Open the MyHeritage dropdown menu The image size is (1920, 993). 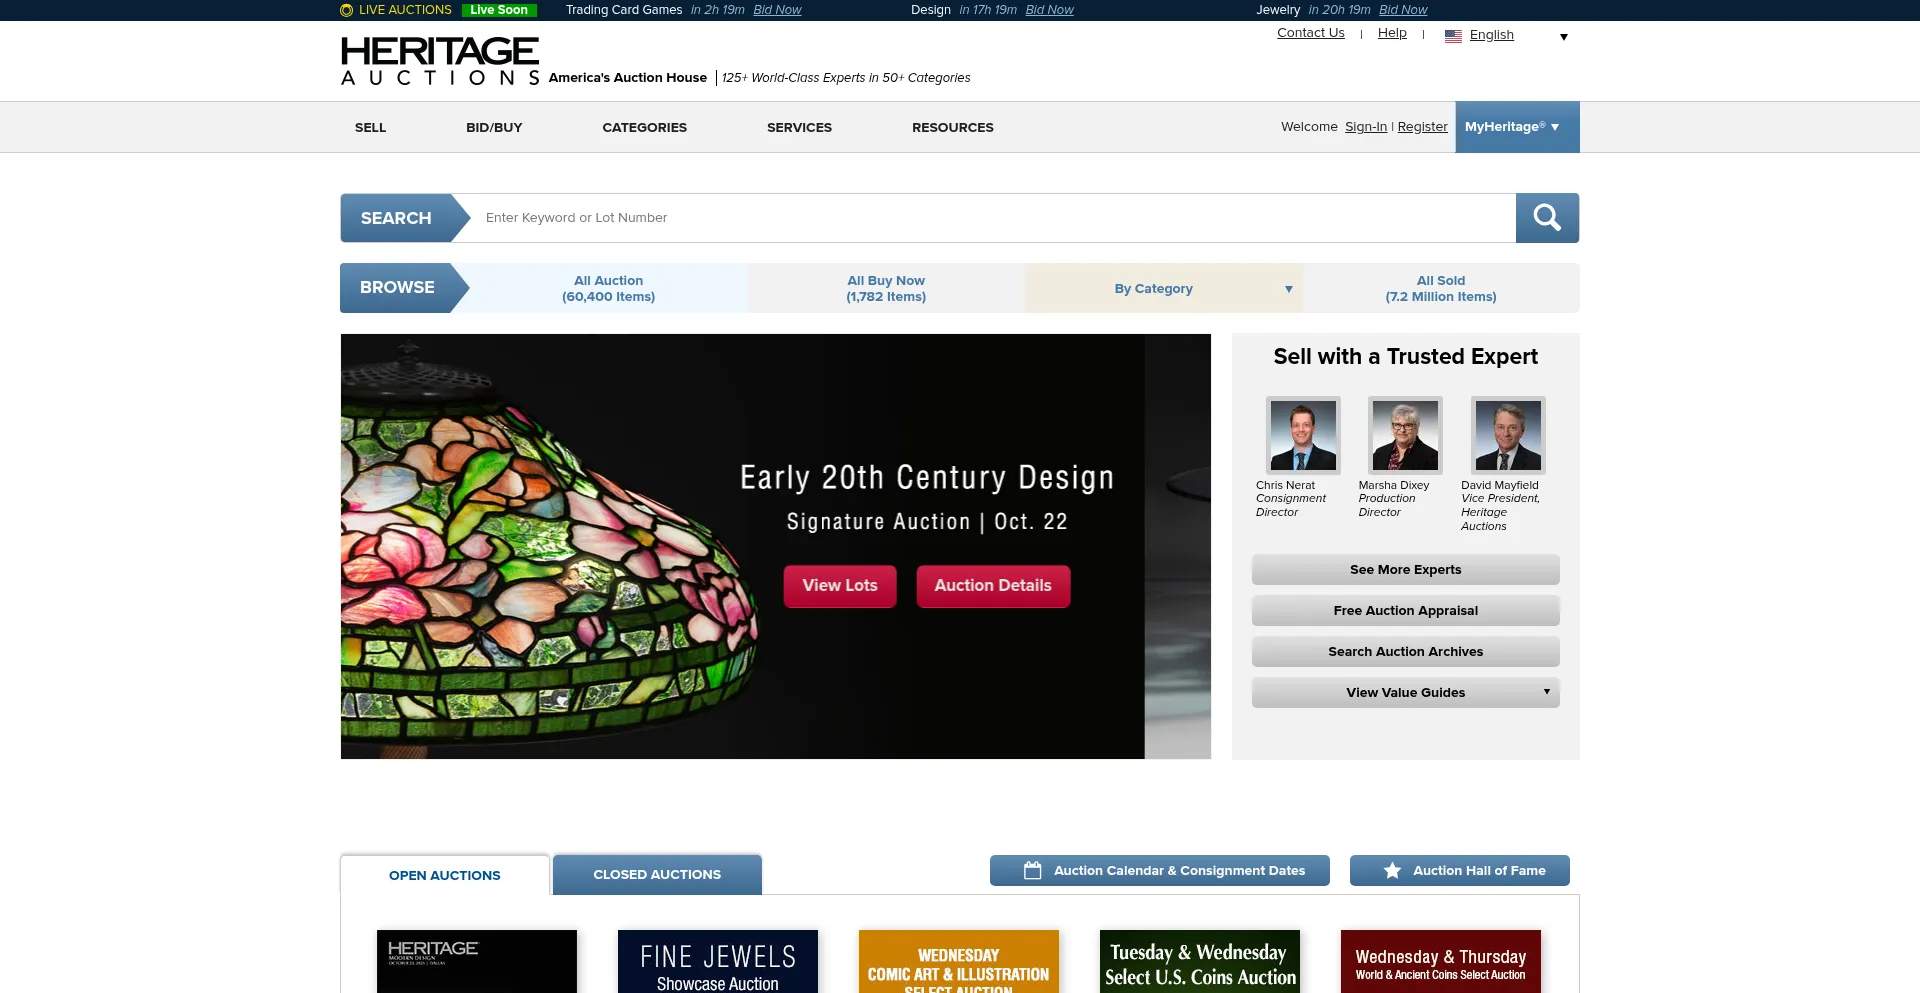click(1516, 127)
